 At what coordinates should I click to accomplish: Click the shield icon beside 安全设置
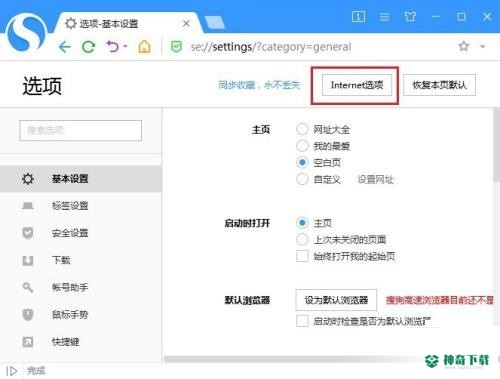pyautogui.click(x=28, y=233)
